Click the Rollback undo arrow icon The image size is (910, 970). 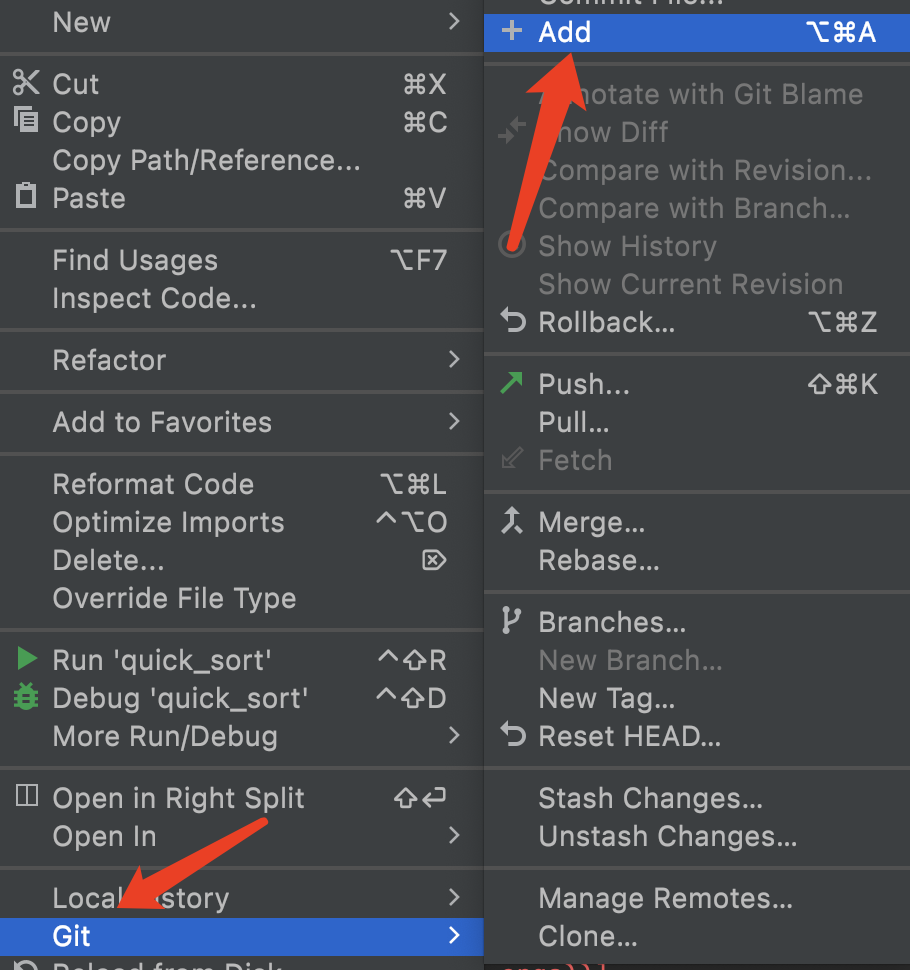coord(512,322)
